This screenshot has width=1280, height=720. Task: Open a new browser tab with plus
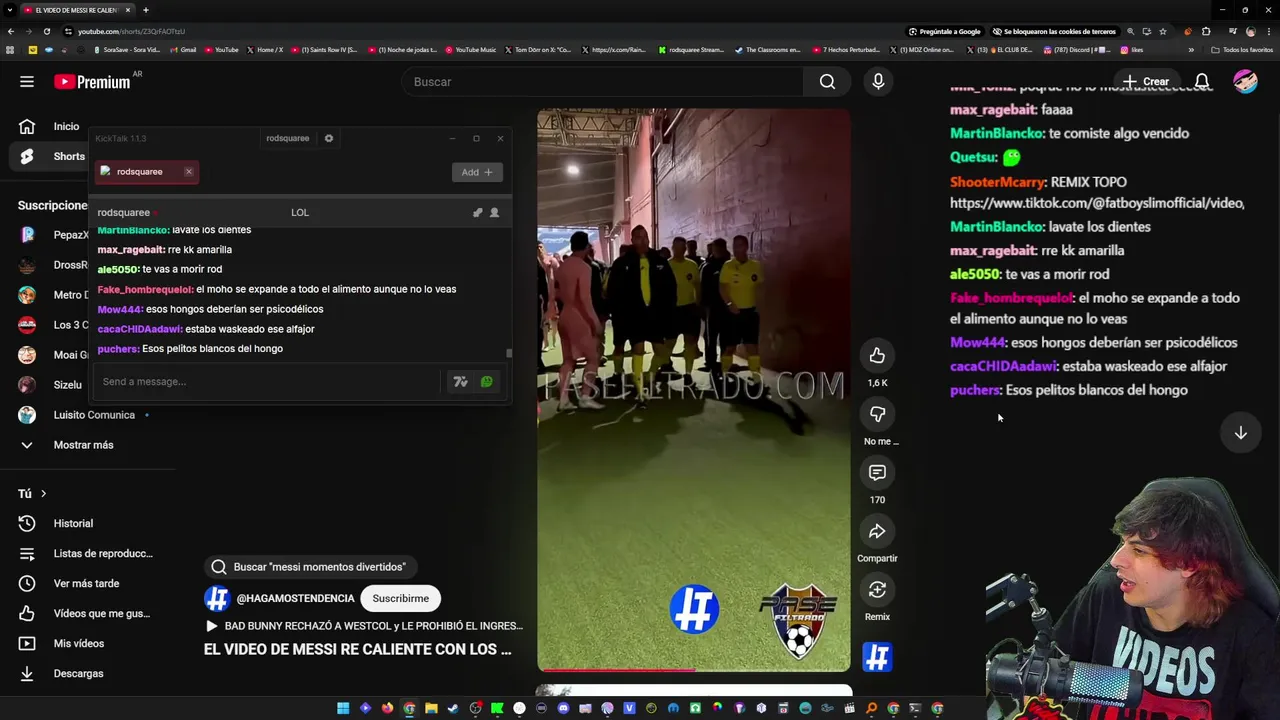(145, 10)
